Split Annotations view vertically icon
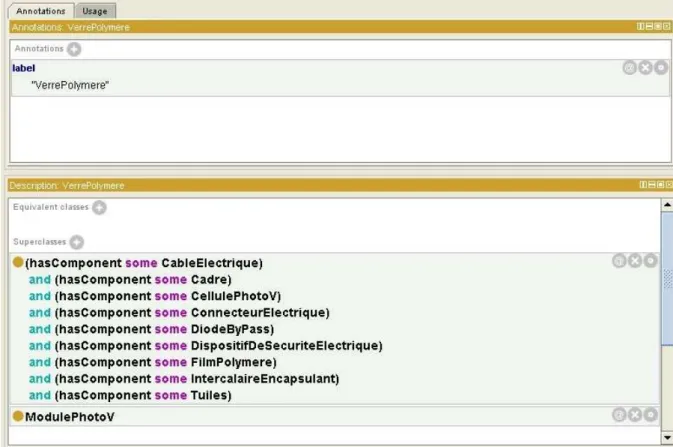This screenshot has height=447, width=673. point(640,27)
